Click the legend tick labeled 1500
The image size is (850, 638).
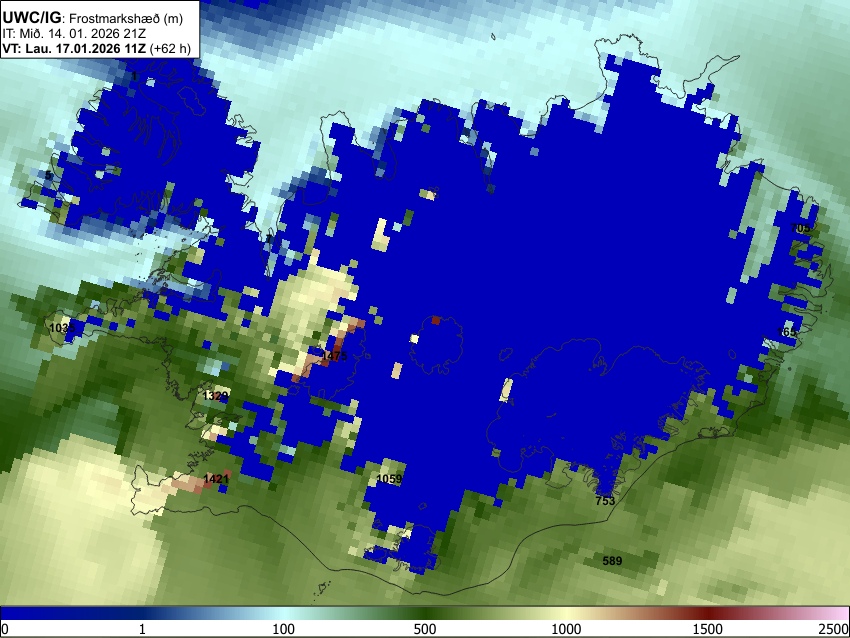coord(708,629)
